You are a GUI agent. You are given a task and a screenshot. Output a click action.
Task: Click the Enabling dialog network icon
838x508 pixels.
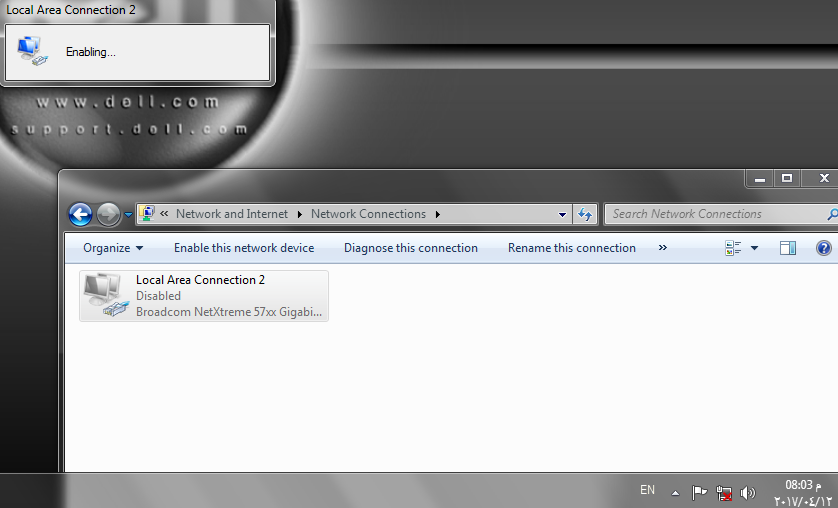coord(32,51)
